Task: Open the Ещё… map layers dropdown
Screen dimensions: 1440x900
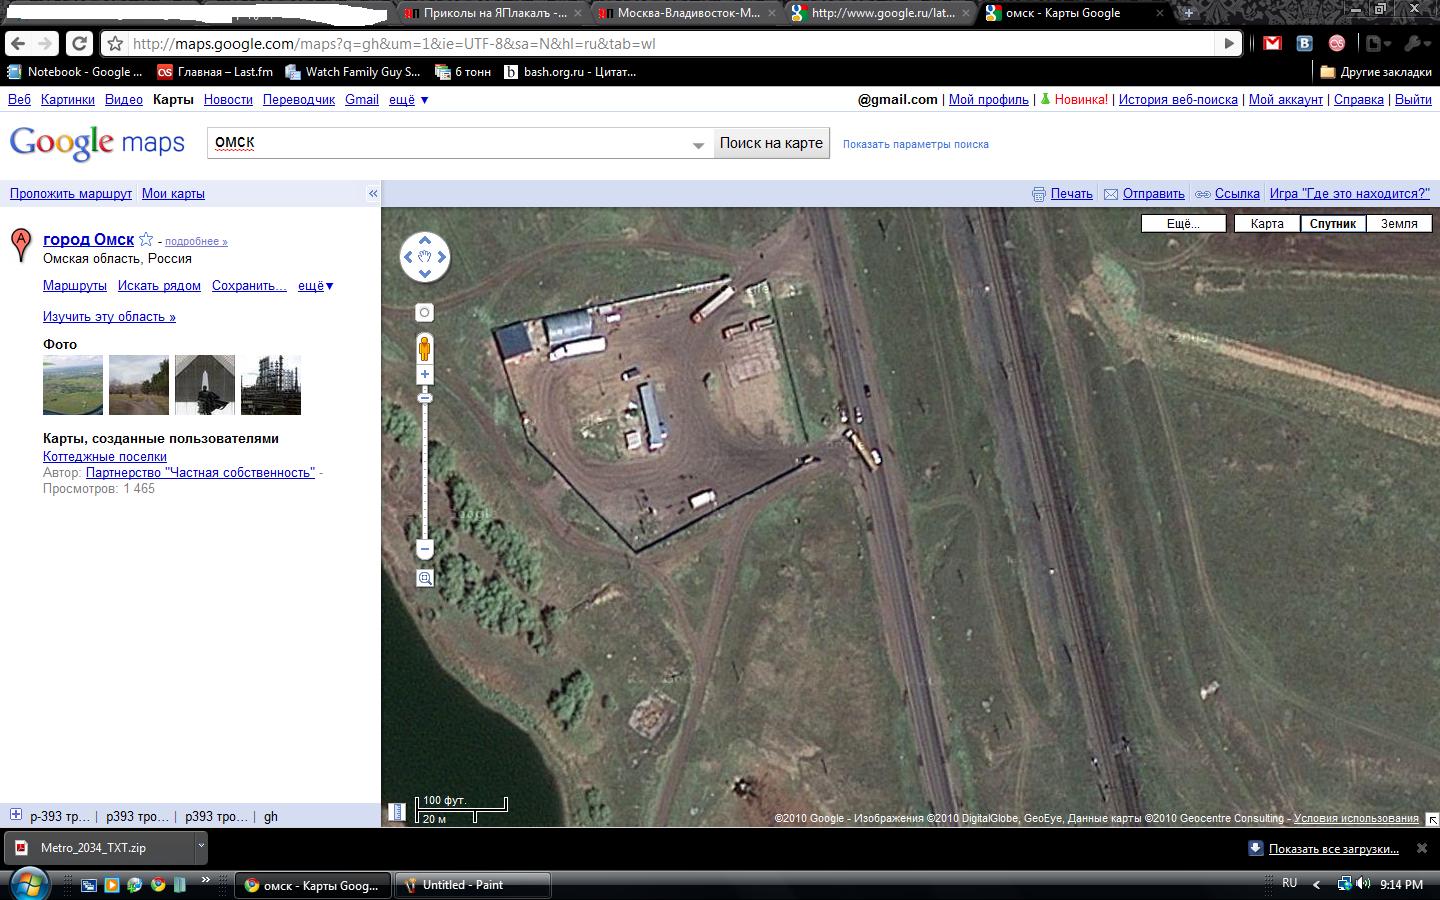Action: [1184, 224]
